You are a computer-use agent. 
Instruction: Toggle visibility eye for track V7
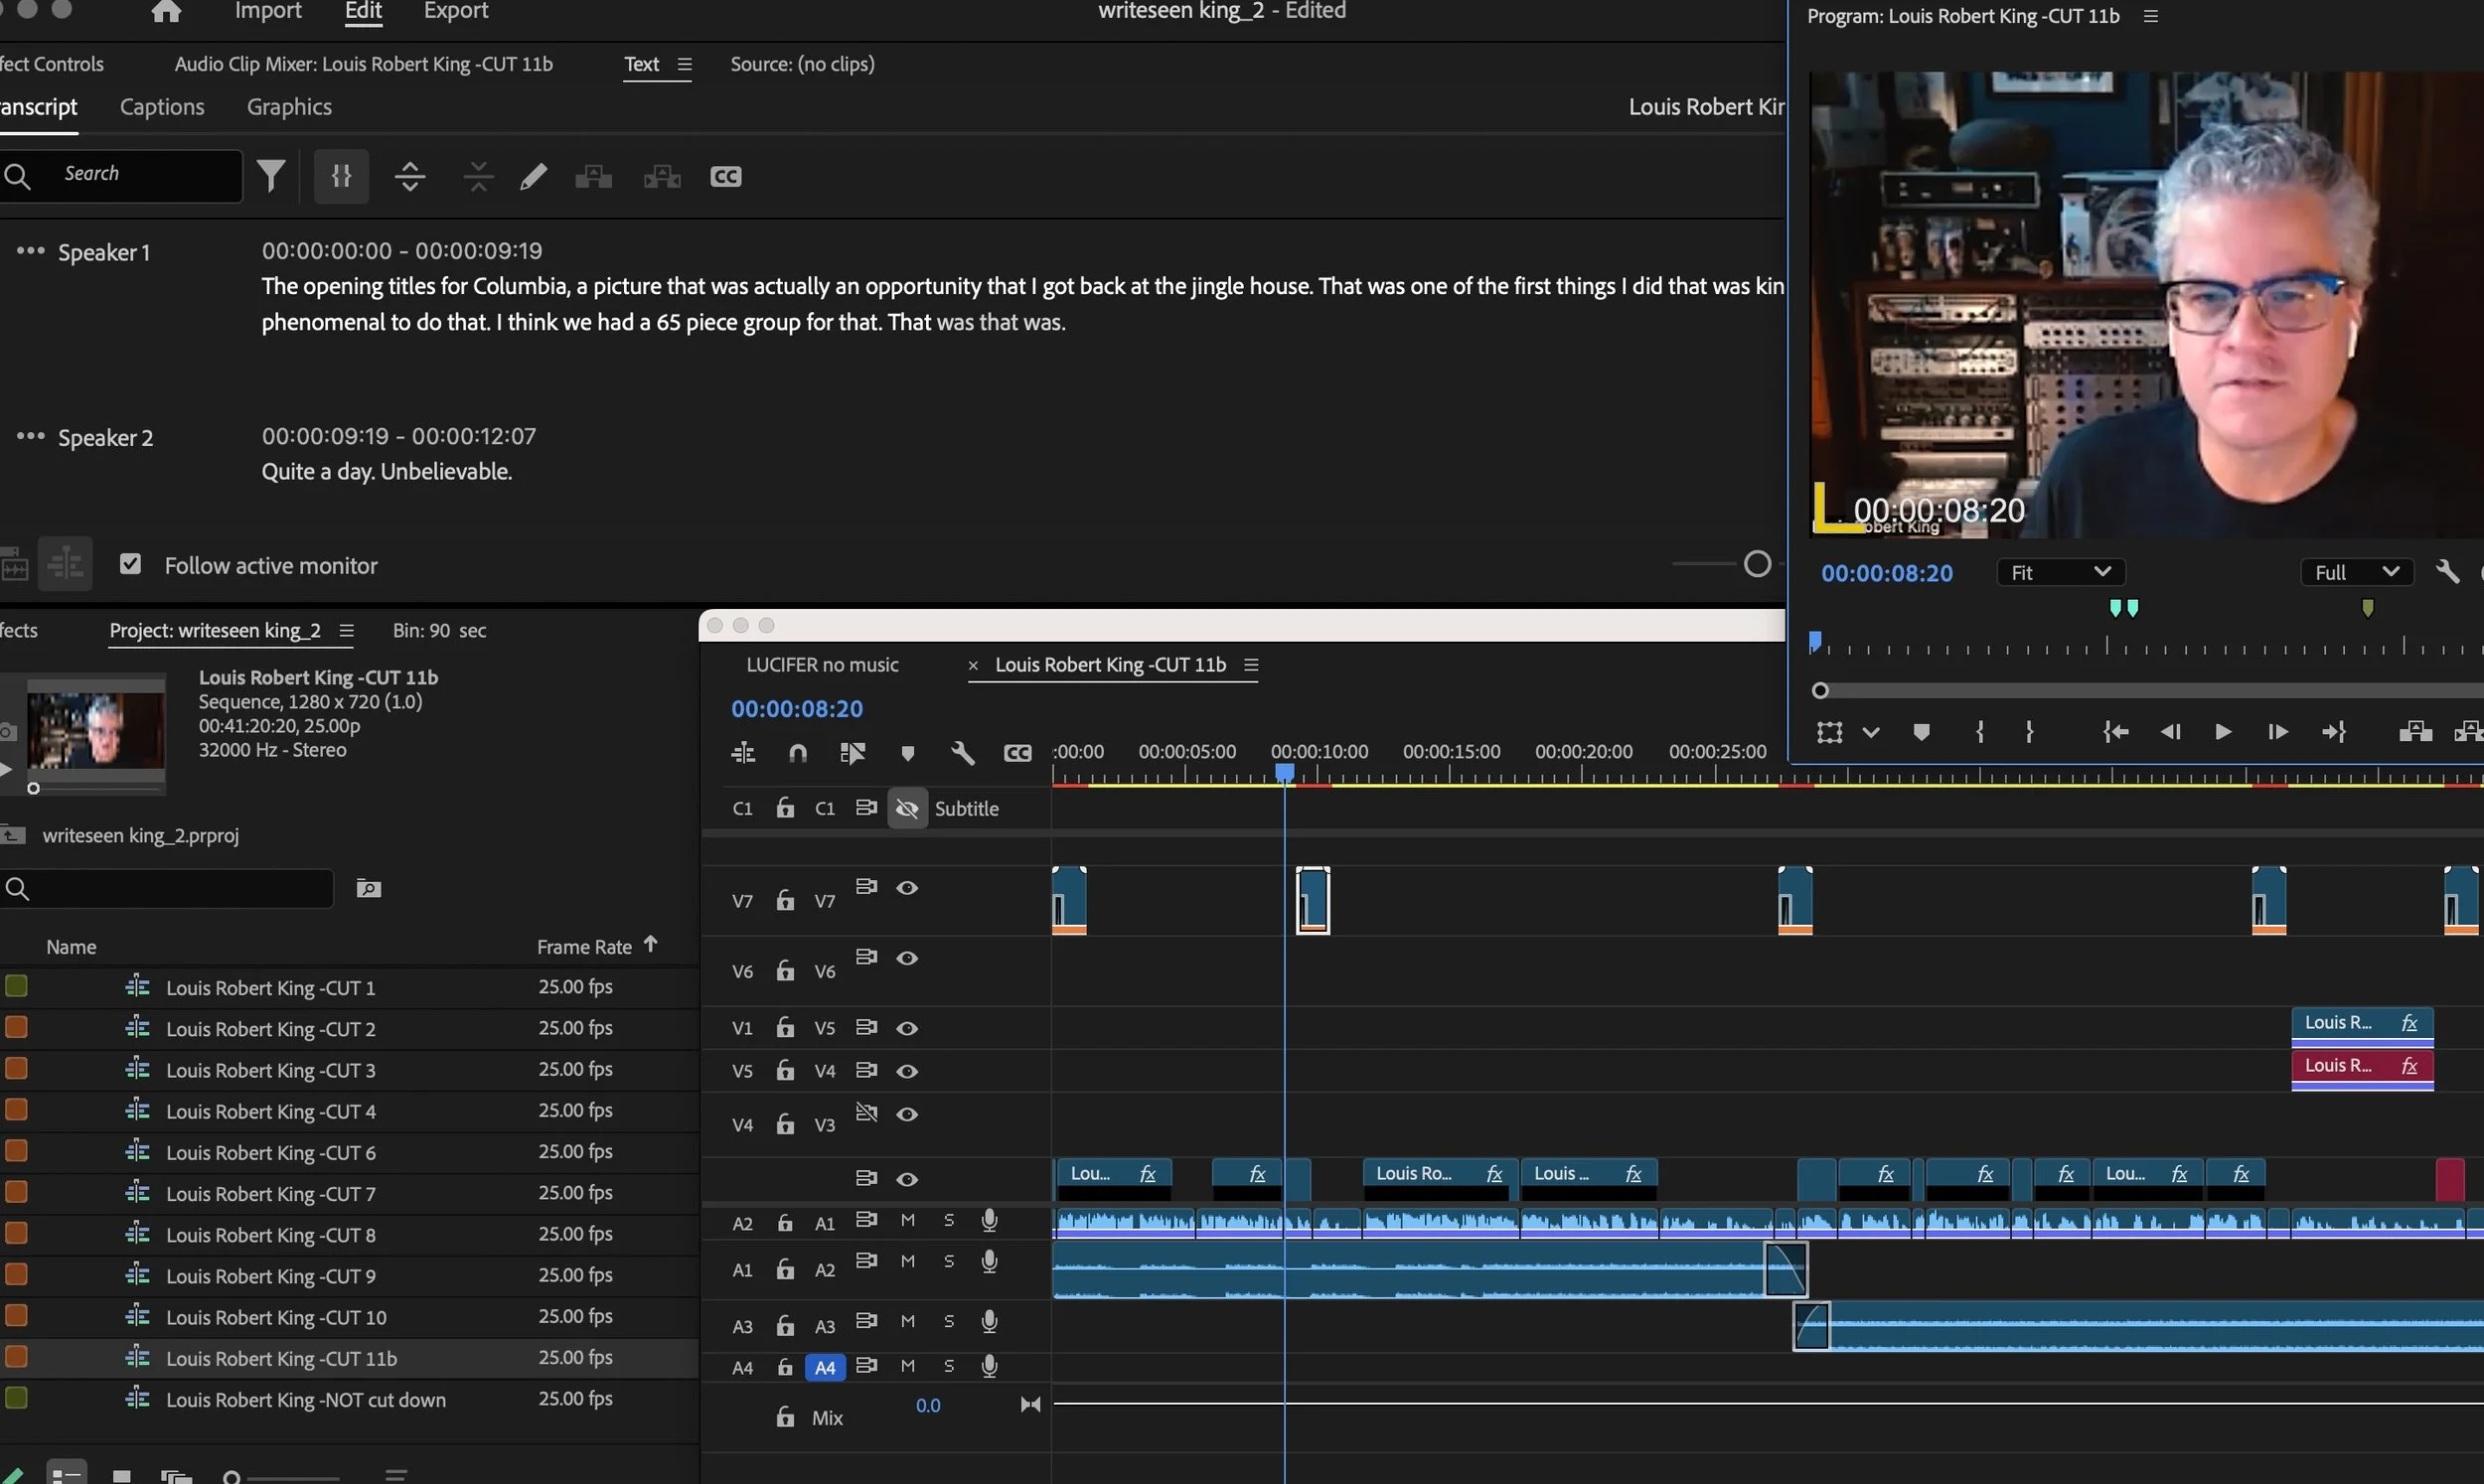point(907,888)
